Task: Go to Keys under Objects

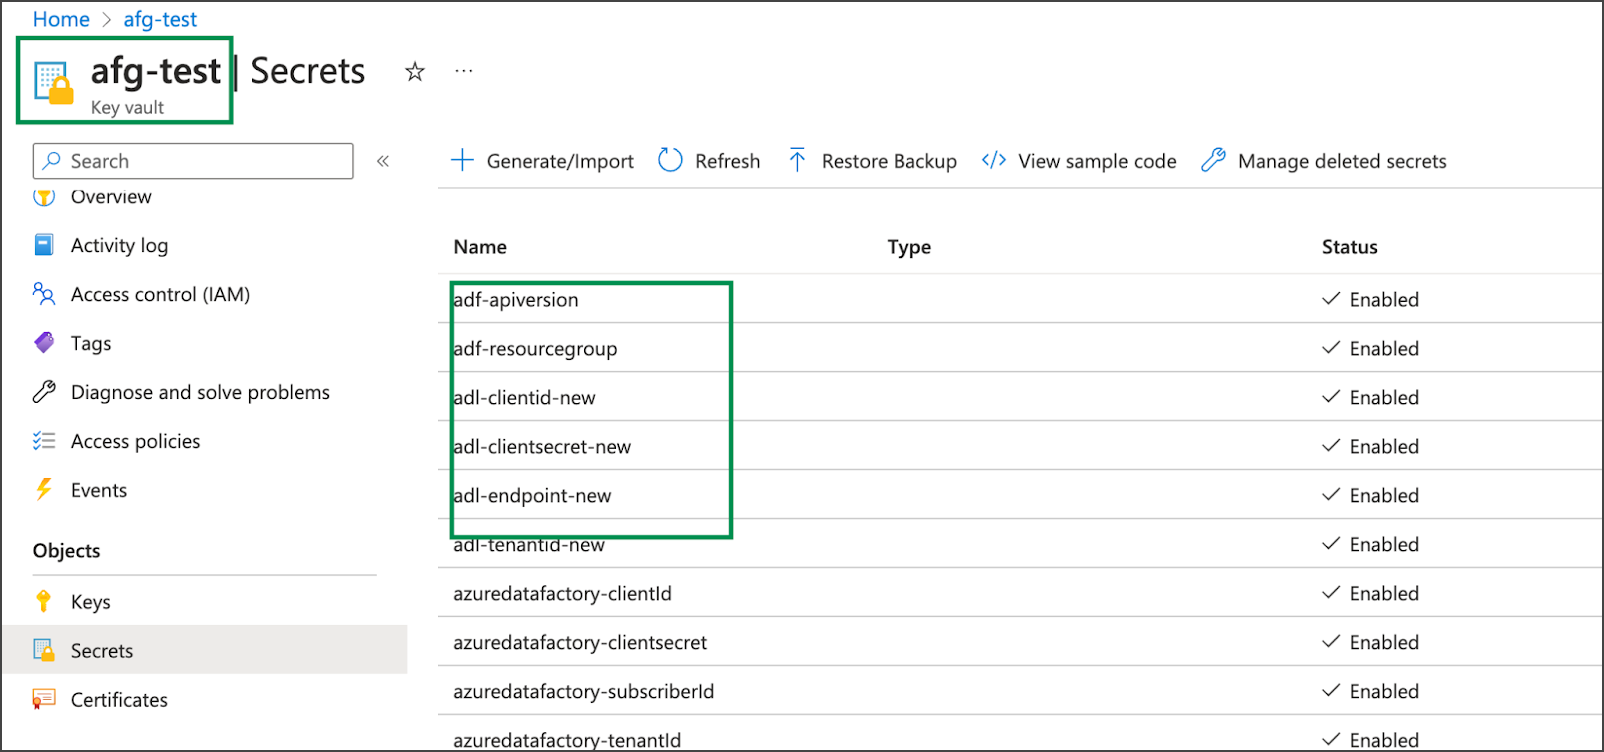Action: (x=90, y=602)
